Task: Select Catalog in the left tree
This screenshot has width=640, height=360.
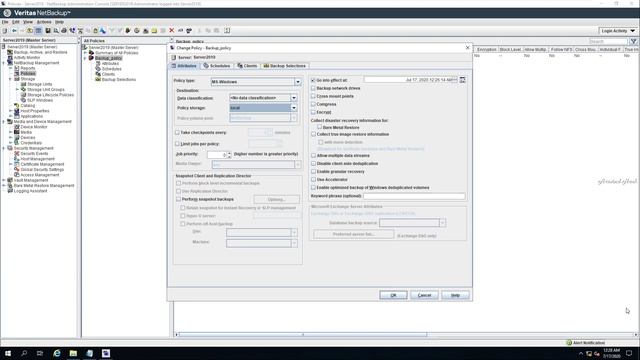Action: pyautogui.click(x=28, y=105)
